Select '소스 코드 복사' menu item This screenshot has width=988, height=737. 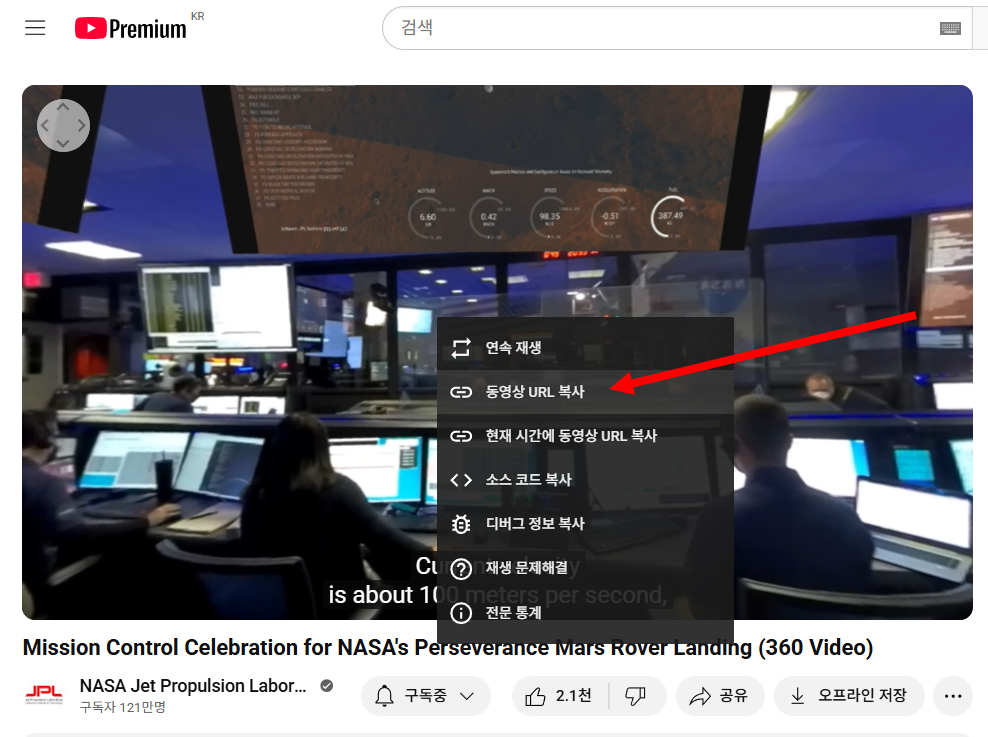[585, 480]
